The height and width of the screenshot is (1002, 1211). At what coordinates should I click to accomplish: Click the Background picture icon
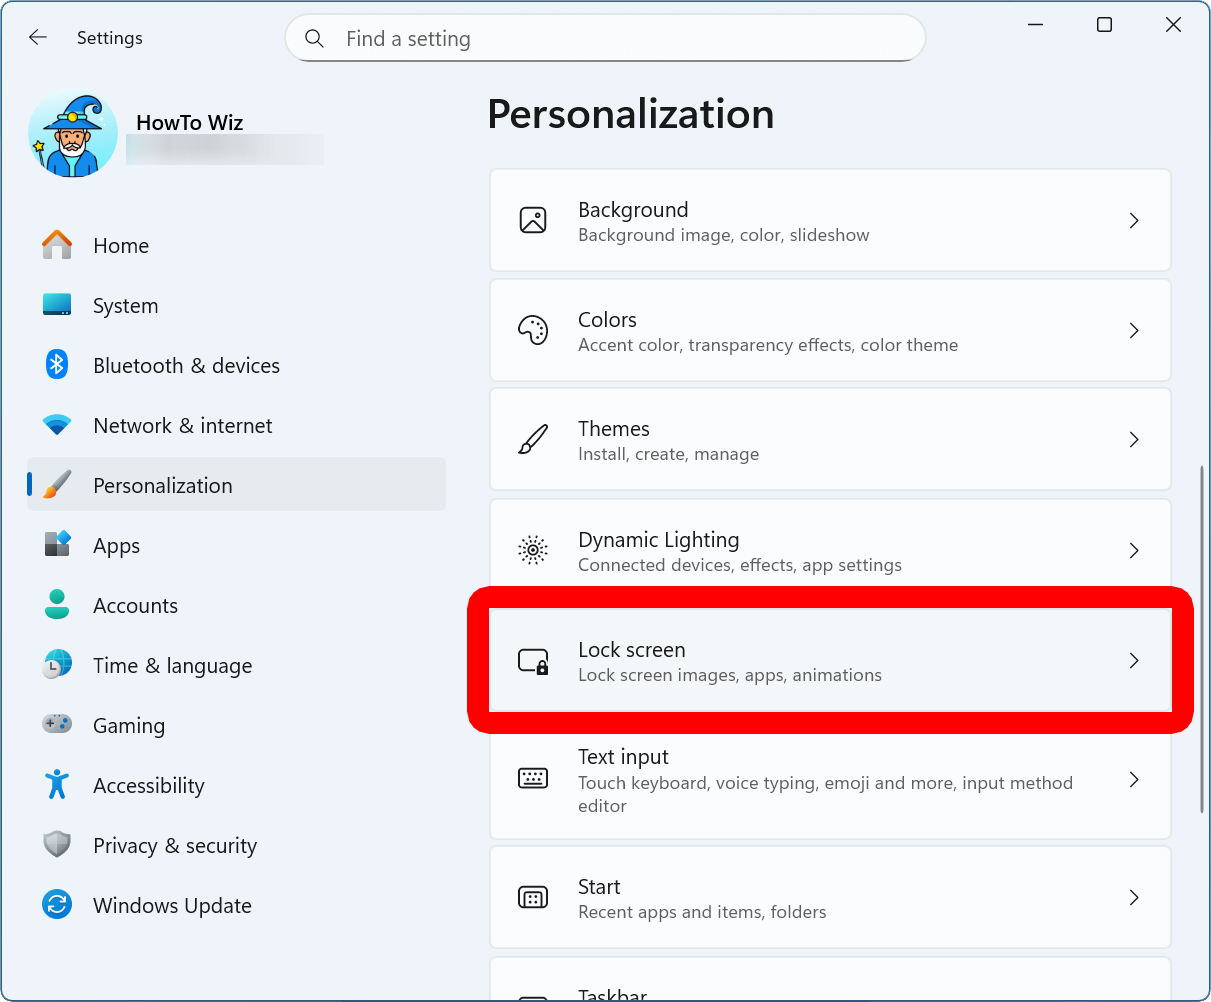click(x=533, y=220)
